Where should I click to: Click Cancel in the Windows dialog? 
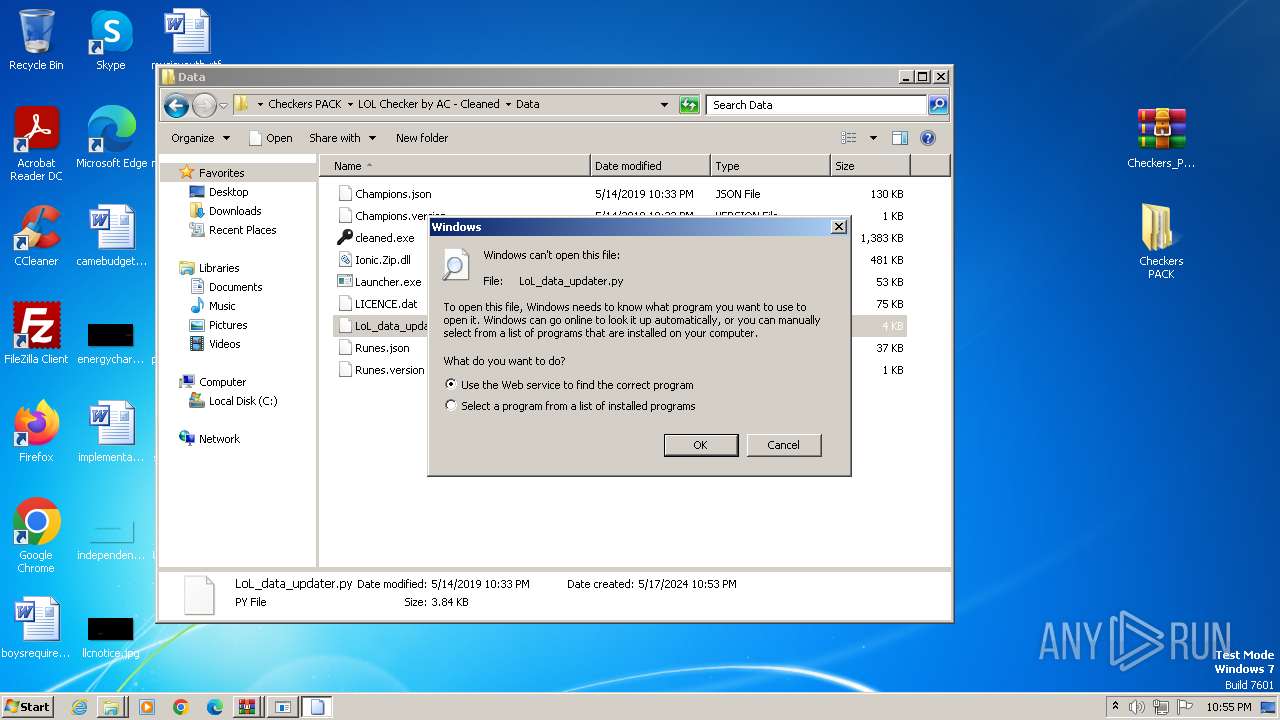click(x=783, y=445)
